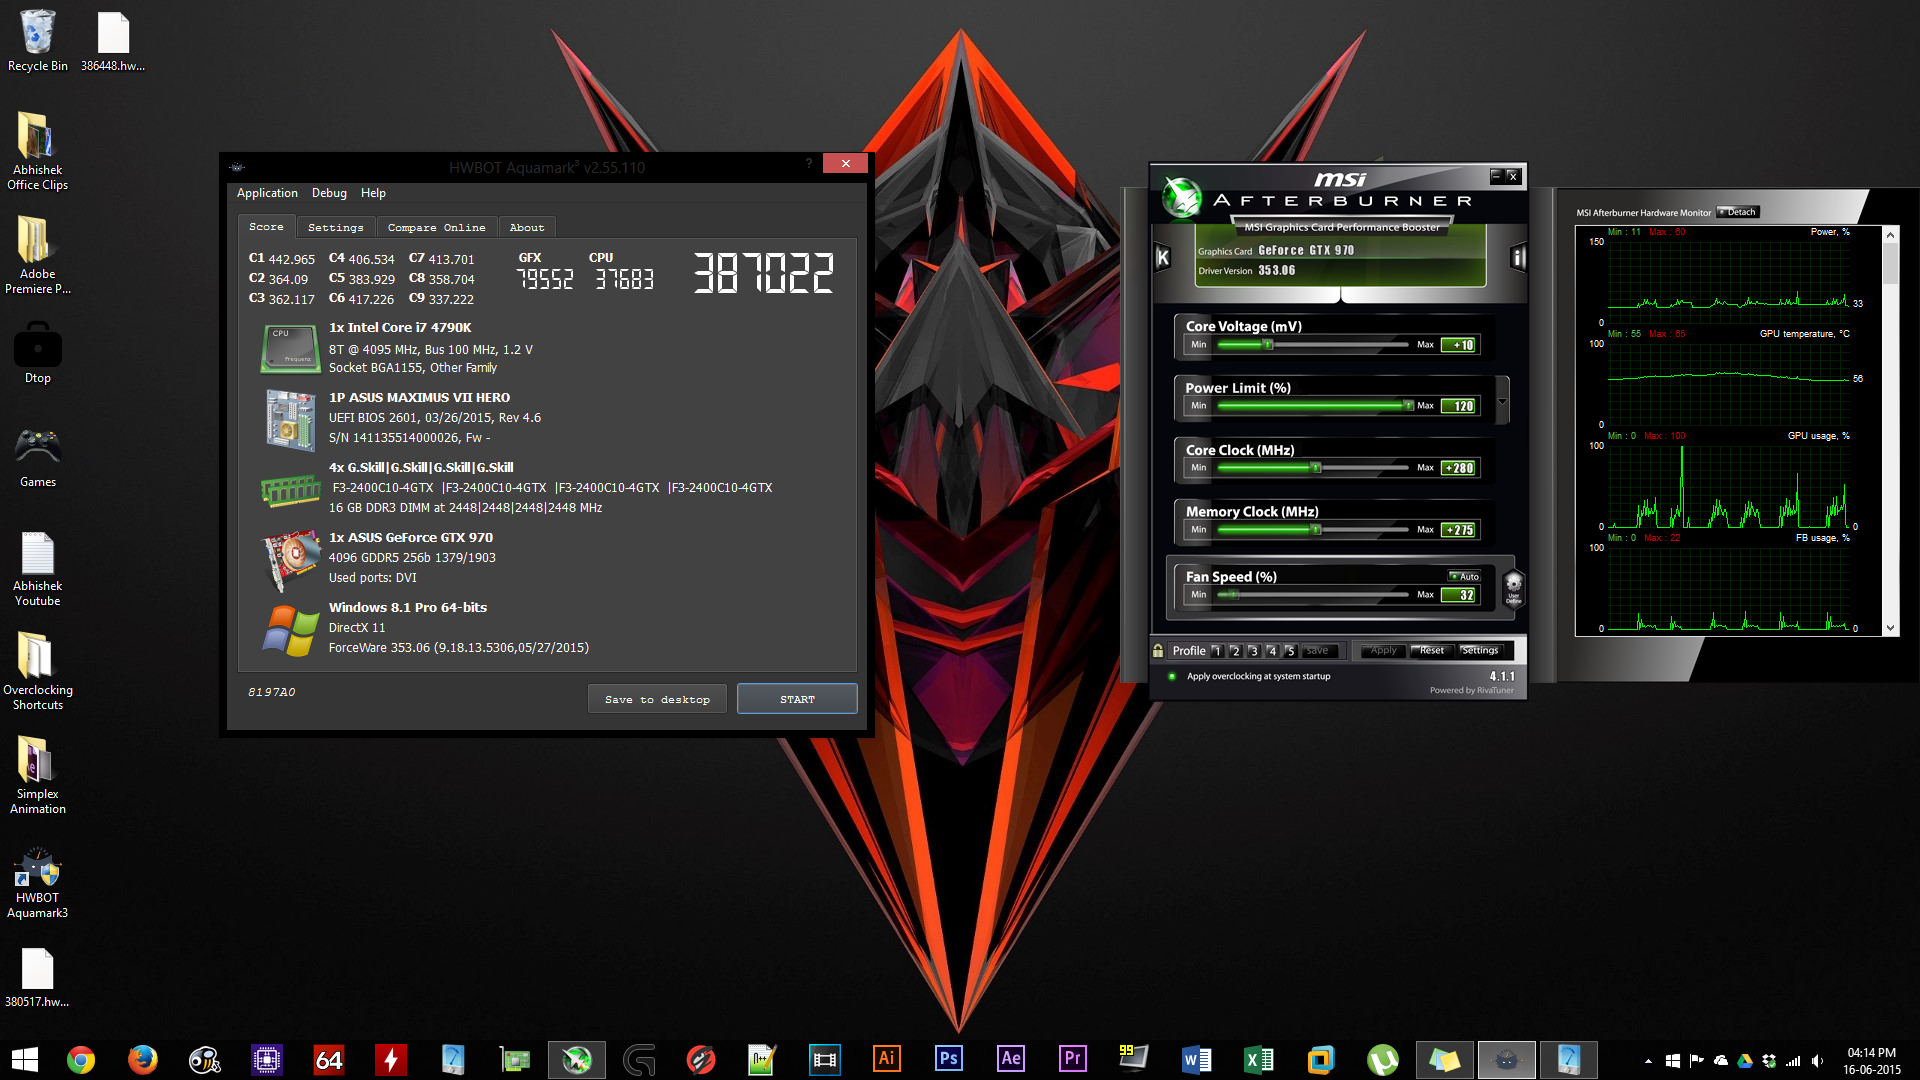Launch Microsoft Word from the taskbar
This screenshot has height=1080, width=1920.
1196,1059
